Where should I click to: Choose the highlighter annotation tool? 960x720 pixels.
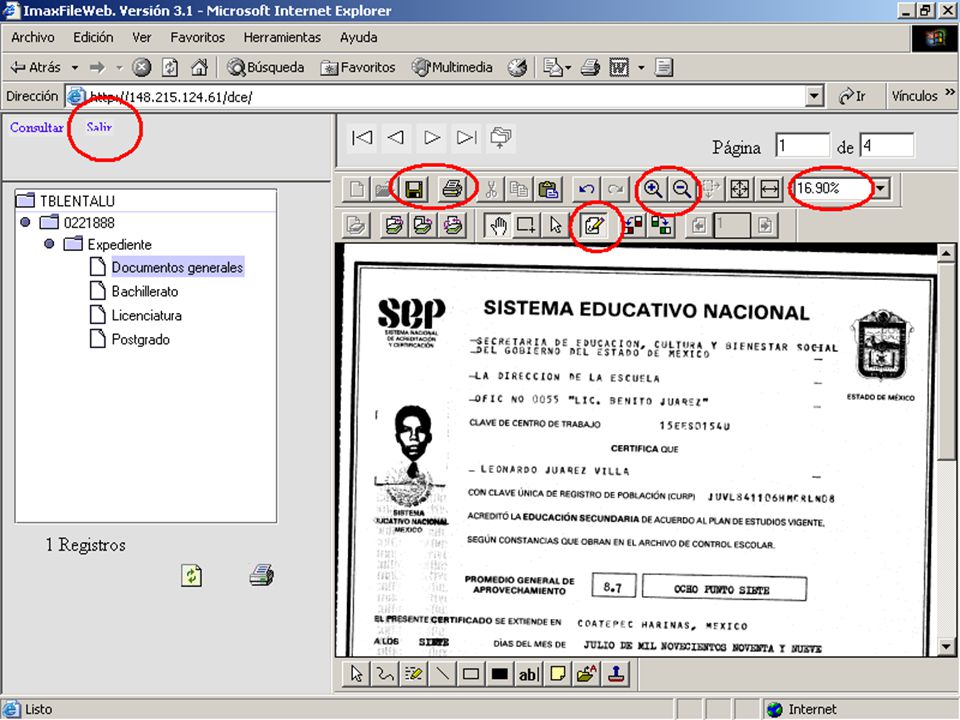coord(413,674)
